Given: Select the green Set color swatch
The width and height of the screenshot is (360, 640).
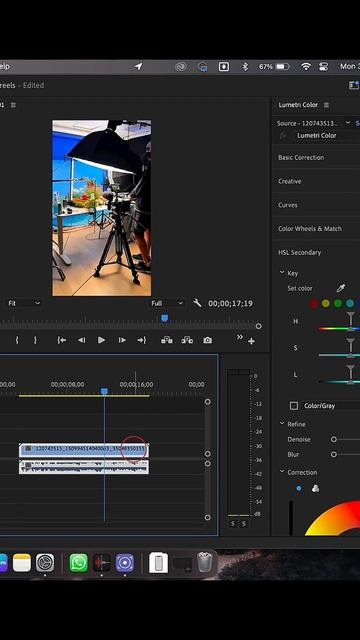Looking at the screenshot, I should tap(338, 303).
